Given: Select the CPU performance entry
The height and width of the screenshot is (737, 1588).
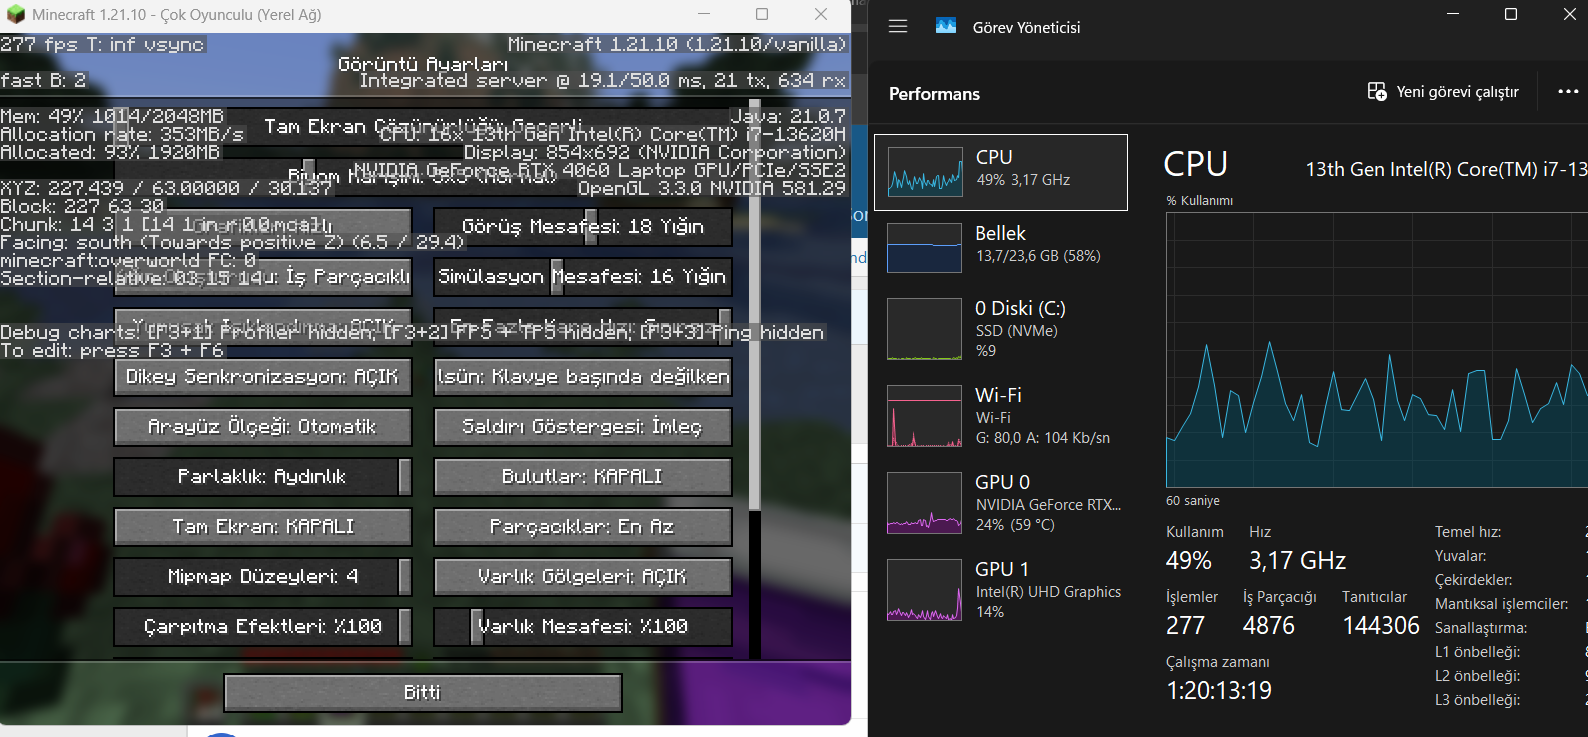Looking at the screenshot, I should (x=1001, y=172).
